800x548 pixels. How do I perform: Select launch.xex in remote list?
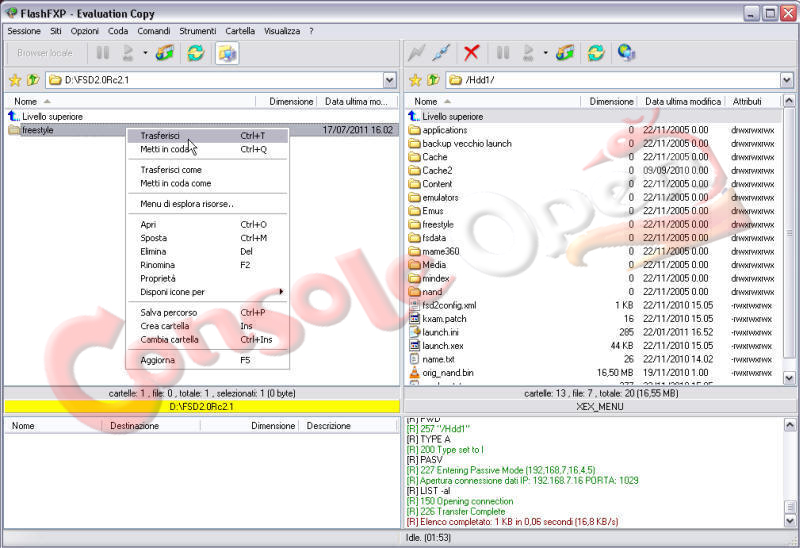(x=437, y=345)
